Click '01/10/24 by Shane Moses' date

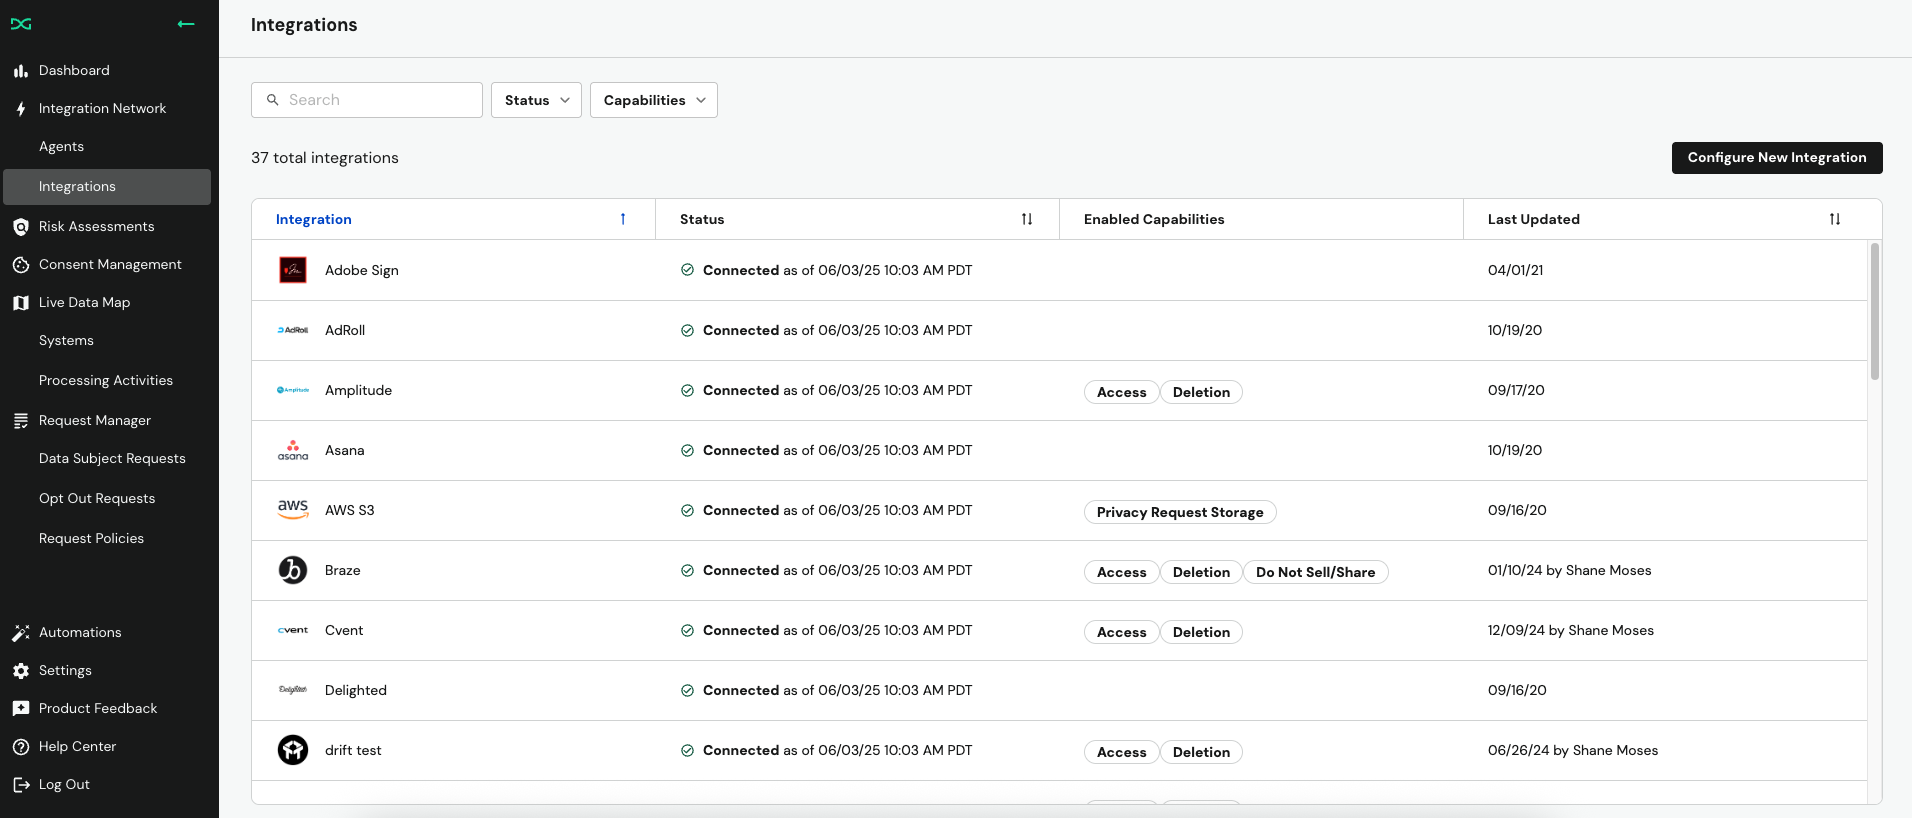(x=1570, y=570)
